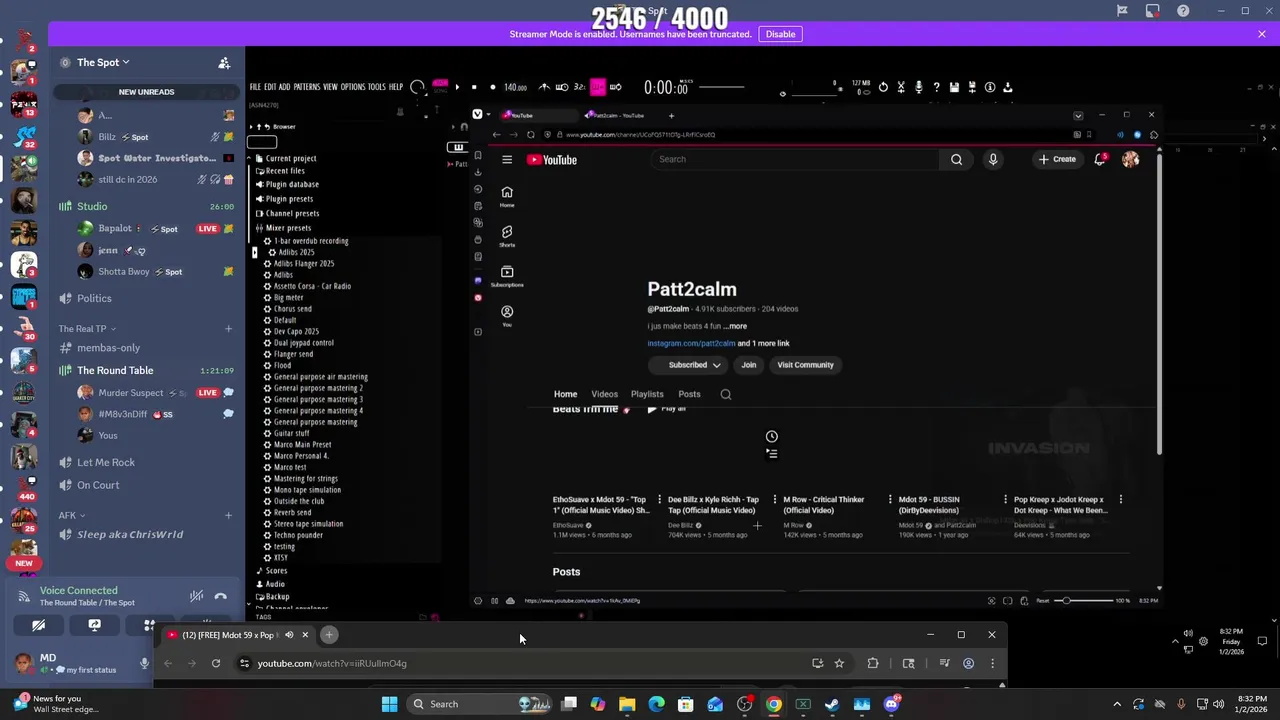Click FL Studio save project icon
The image size is (1280, 720).
tap(954, 87)
